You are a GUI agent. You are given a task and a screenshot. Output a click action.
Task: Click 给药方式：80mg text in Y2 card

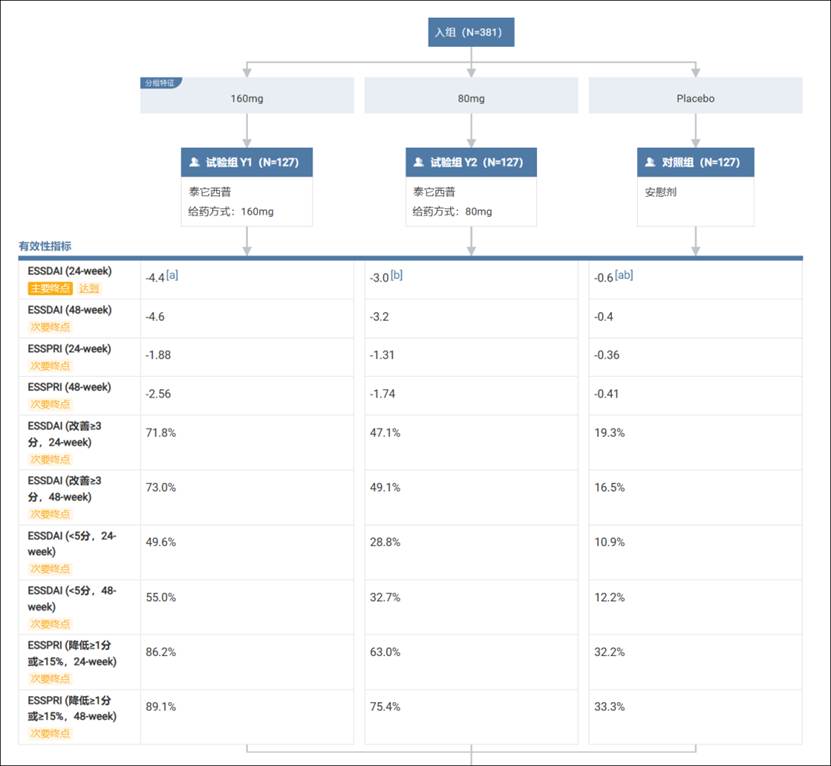[453, 212]
